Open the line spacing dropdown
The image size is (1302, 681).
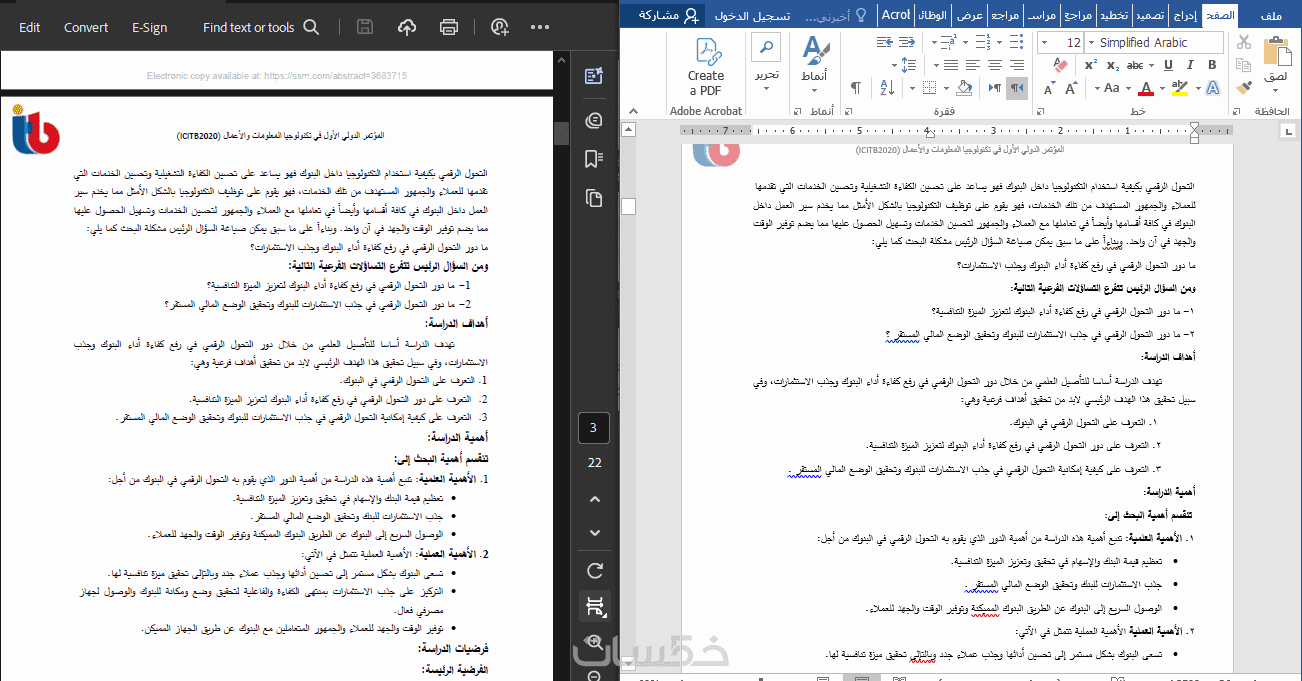[903, 65]
